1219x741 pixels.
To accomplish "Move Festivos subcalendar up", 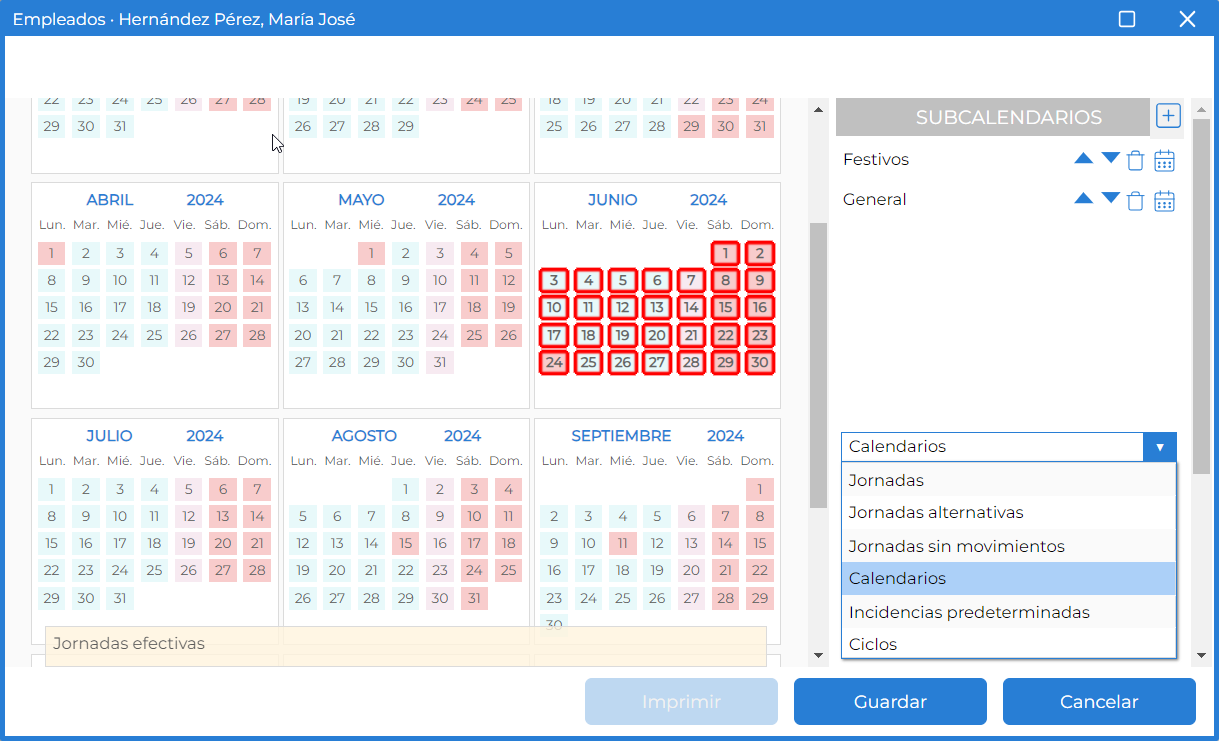I will 1084,158.
